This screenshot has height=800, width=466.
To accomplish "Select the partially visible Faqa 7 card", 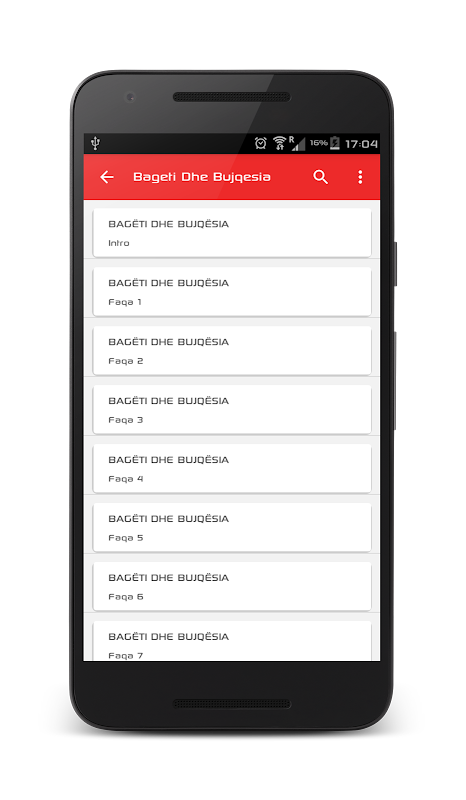I will pyautogui.click(x=232, y=641).
